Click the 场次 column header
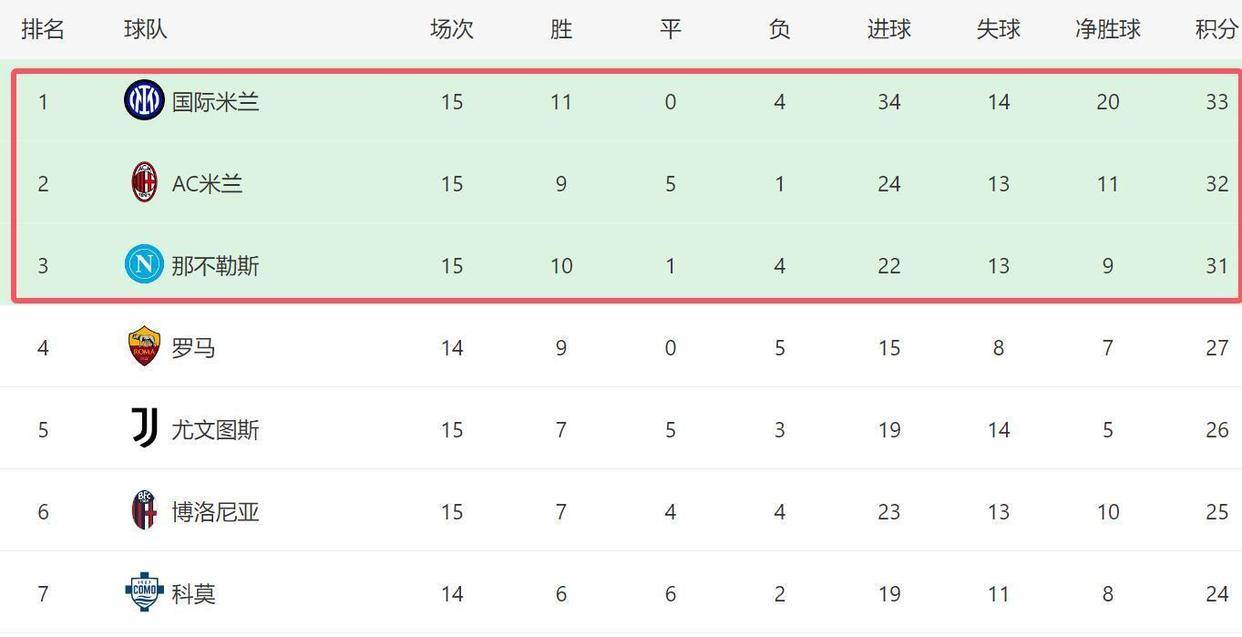The height and width of the screenshot is (637, 1242). coord(451,30)
